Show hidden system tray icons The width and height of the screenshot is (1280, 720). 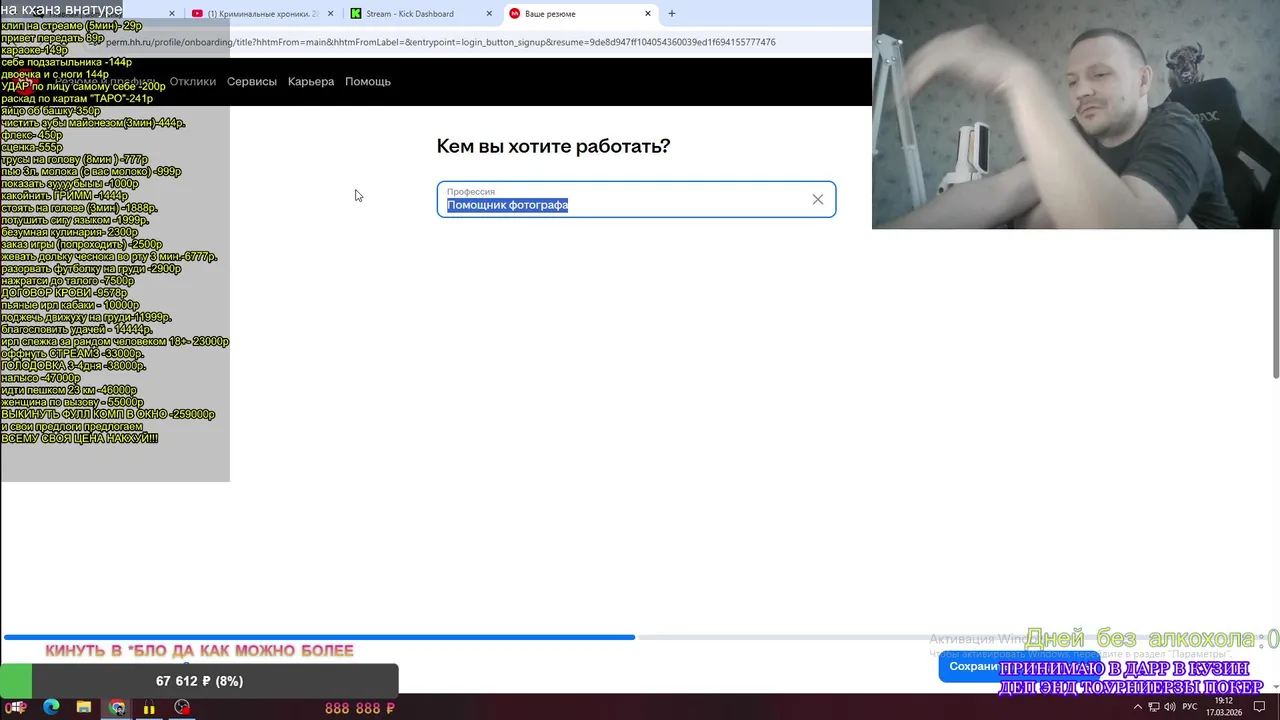1137,707
